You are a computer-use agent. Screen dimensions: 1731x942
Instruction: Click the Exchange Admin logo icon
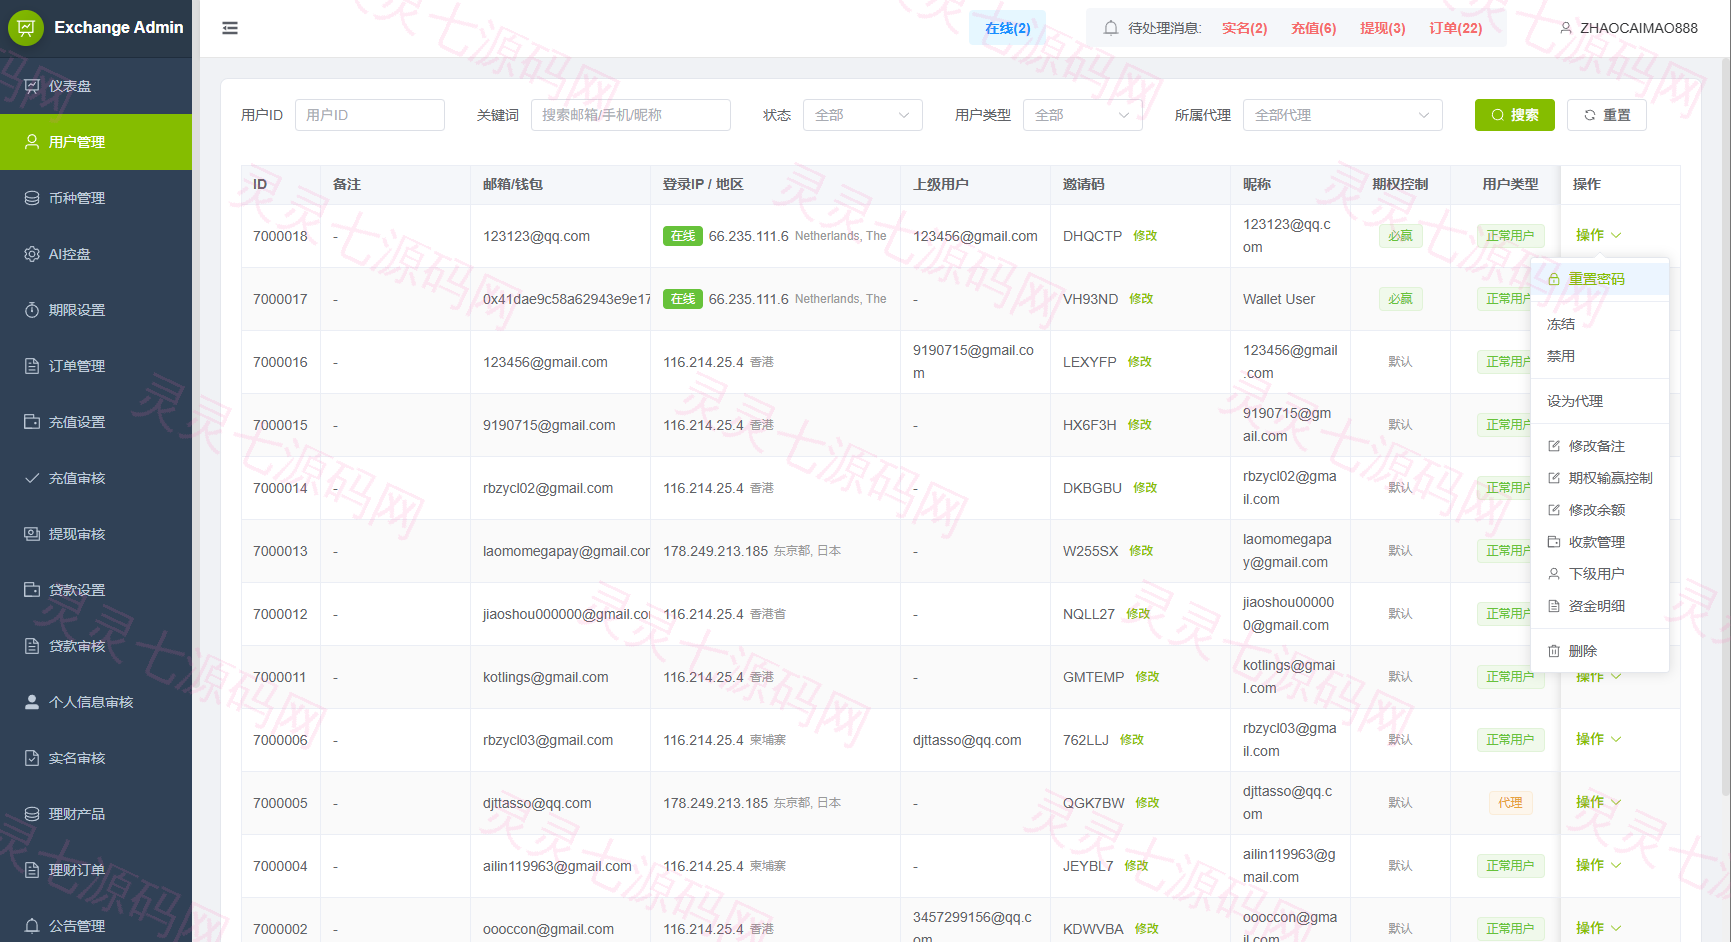pyautogui.click(x=26, y=28)
